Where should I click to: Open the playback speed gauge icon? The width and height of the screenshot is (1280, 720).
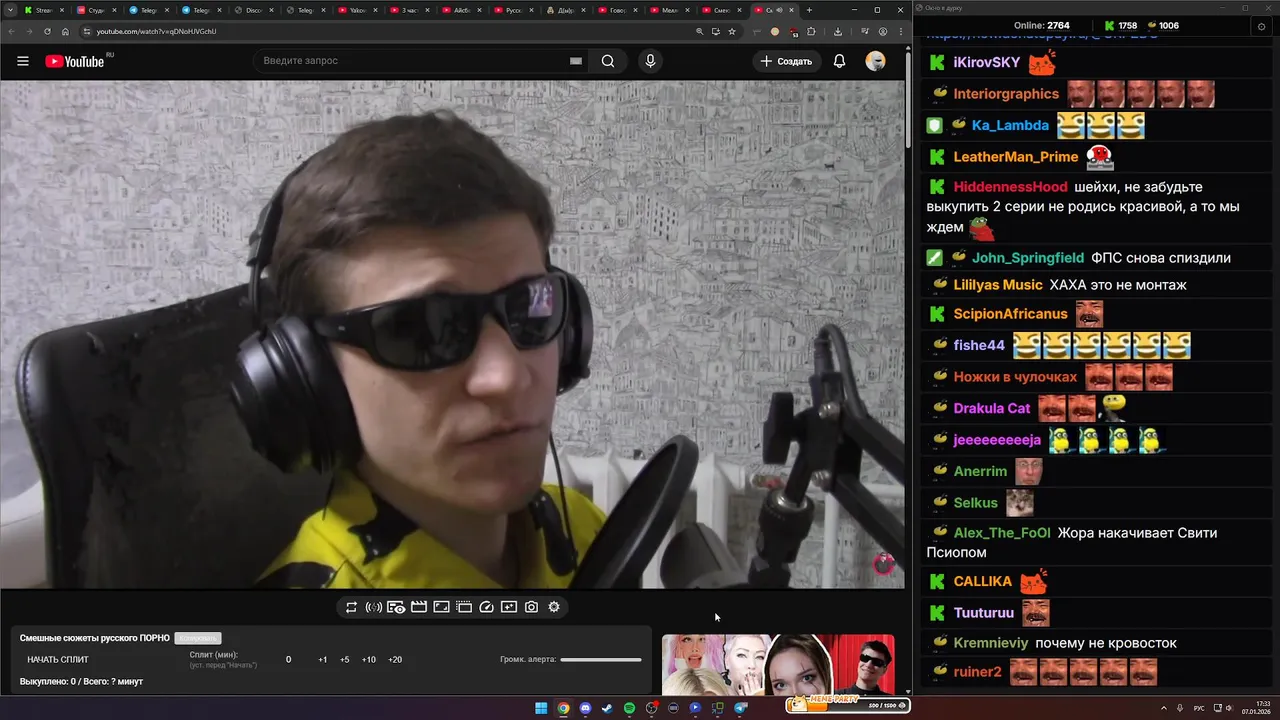pos(487,607)
